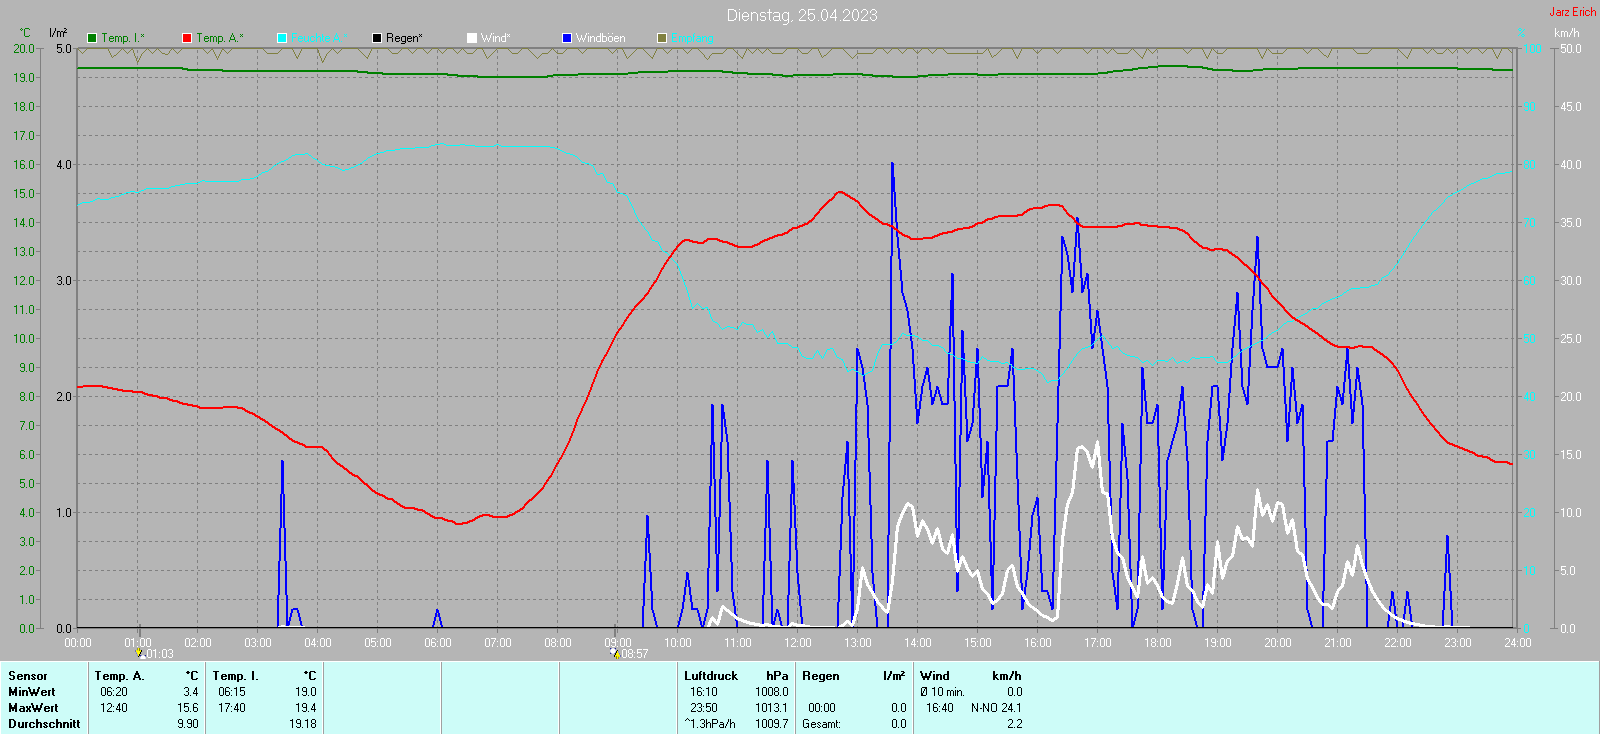
Task: Click the chart title 'Dienstag, 25.04.2023'
Action: click(x=802, y=15)
